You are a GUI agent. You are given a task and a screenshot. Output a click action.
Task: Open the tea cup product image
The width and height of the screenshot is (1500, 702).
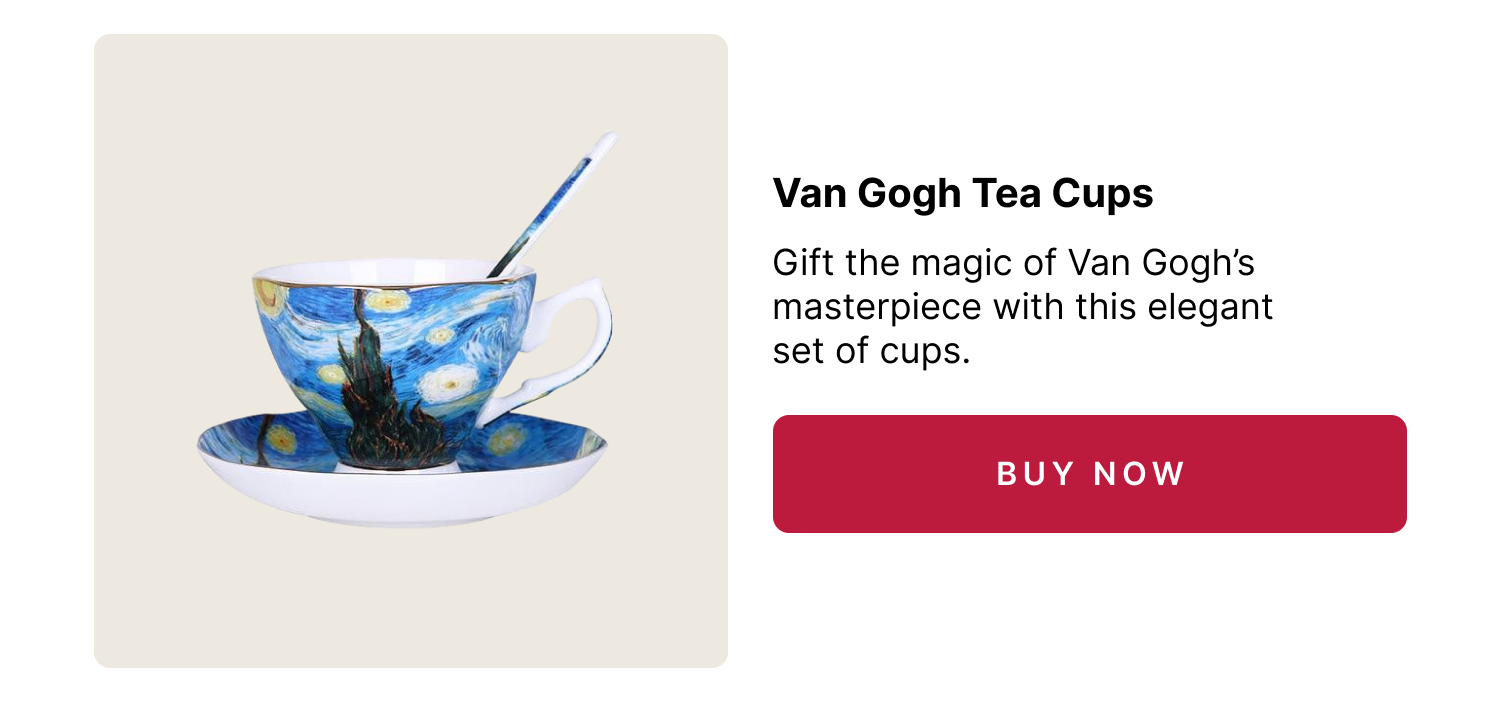tap(411, 351)
